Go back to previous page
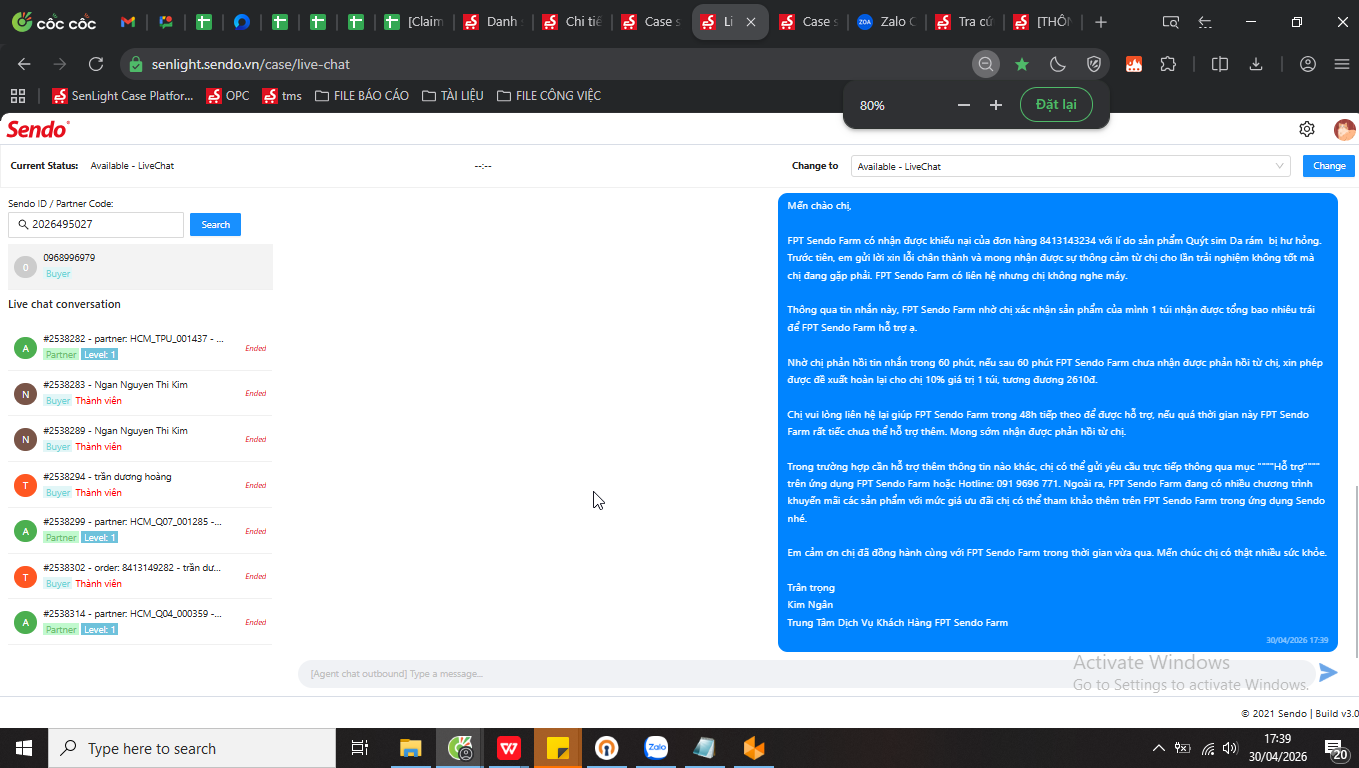Viewport: 1359px width, 768px height. [24, 64]
